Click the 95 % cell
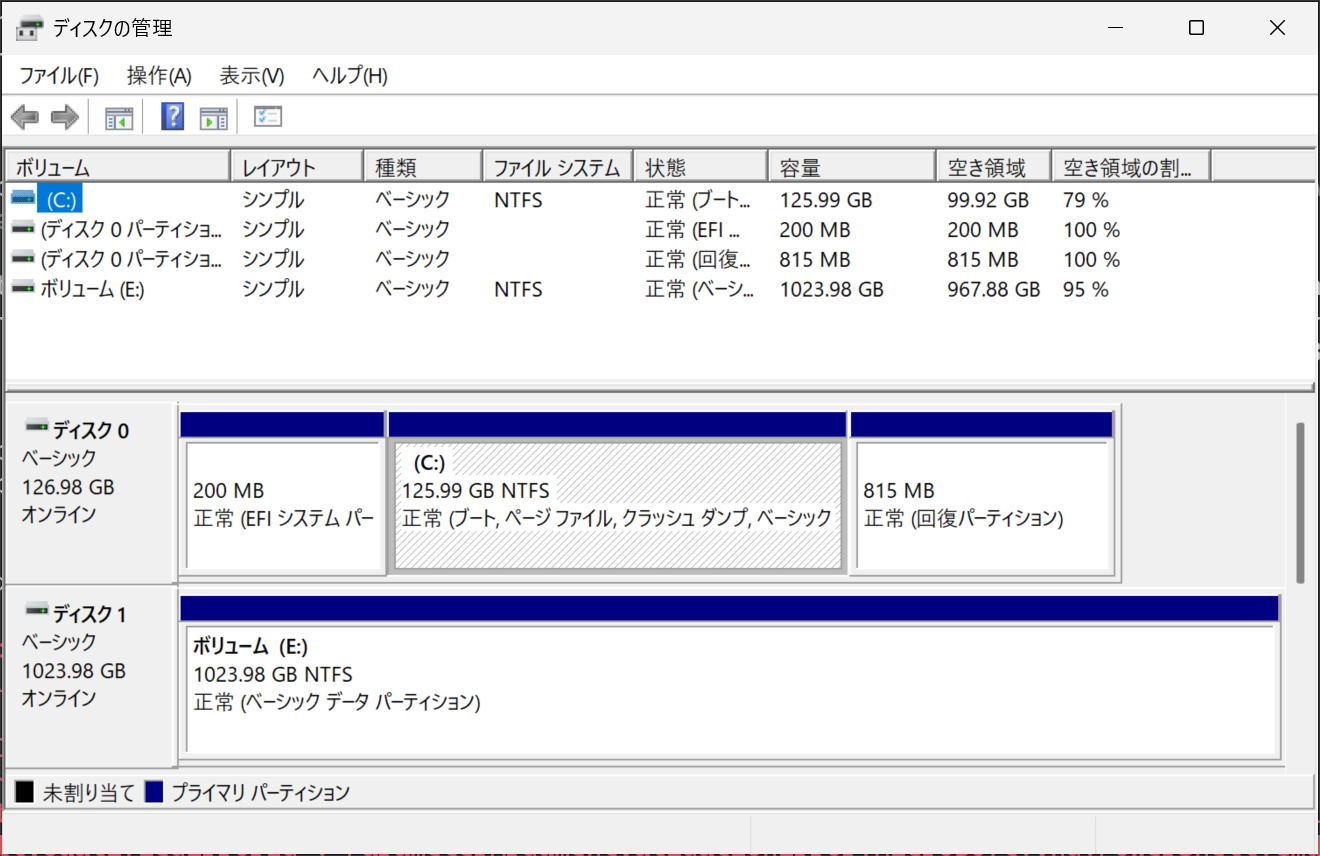1320x856 pixels. (1085, 290)
